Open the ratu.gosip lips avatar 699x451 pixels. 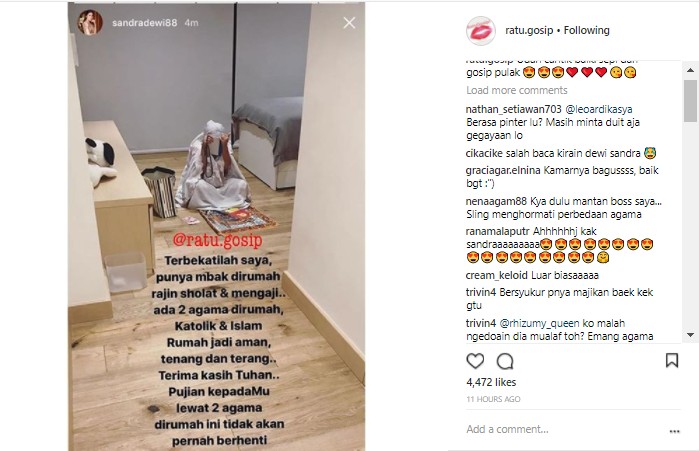coord(481,31)
